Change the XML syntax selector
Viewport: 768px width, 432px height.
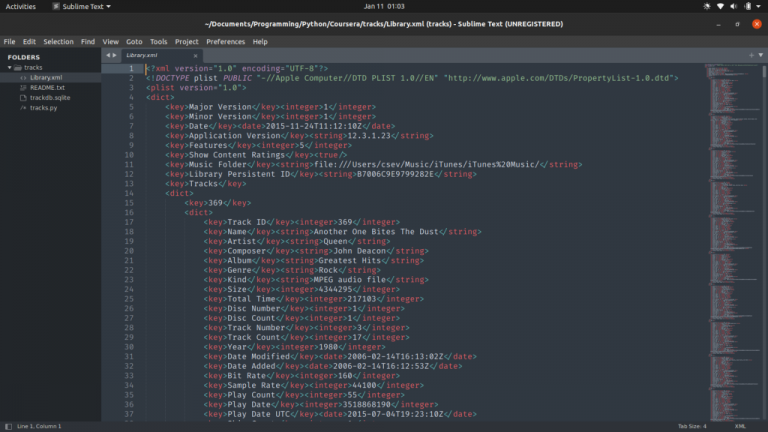tap(740, 426)
